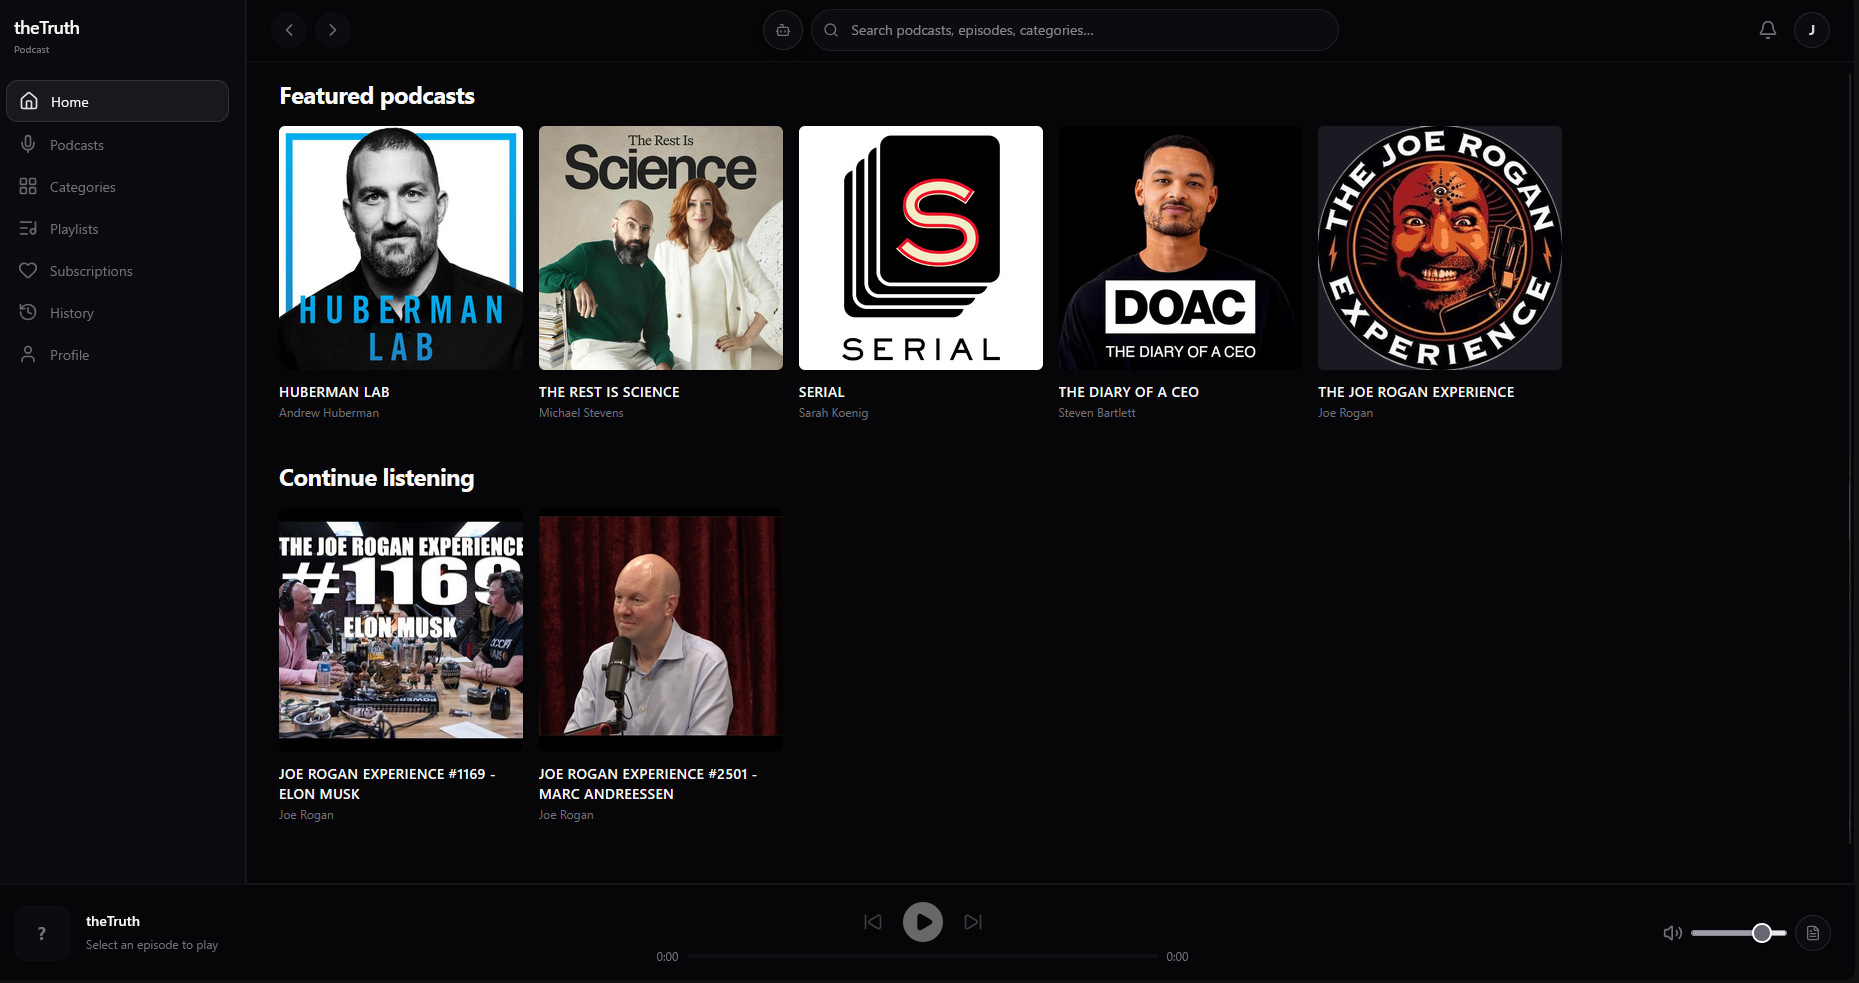Adjust the volume slider

pyautogui.click(x=1739, y=933)
